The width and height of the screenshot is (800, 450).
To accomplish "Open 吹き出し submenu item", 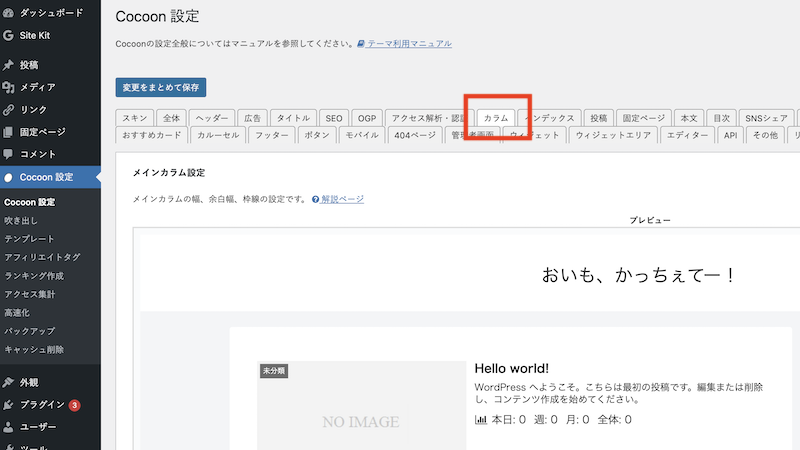I will (x=21, y=220).
